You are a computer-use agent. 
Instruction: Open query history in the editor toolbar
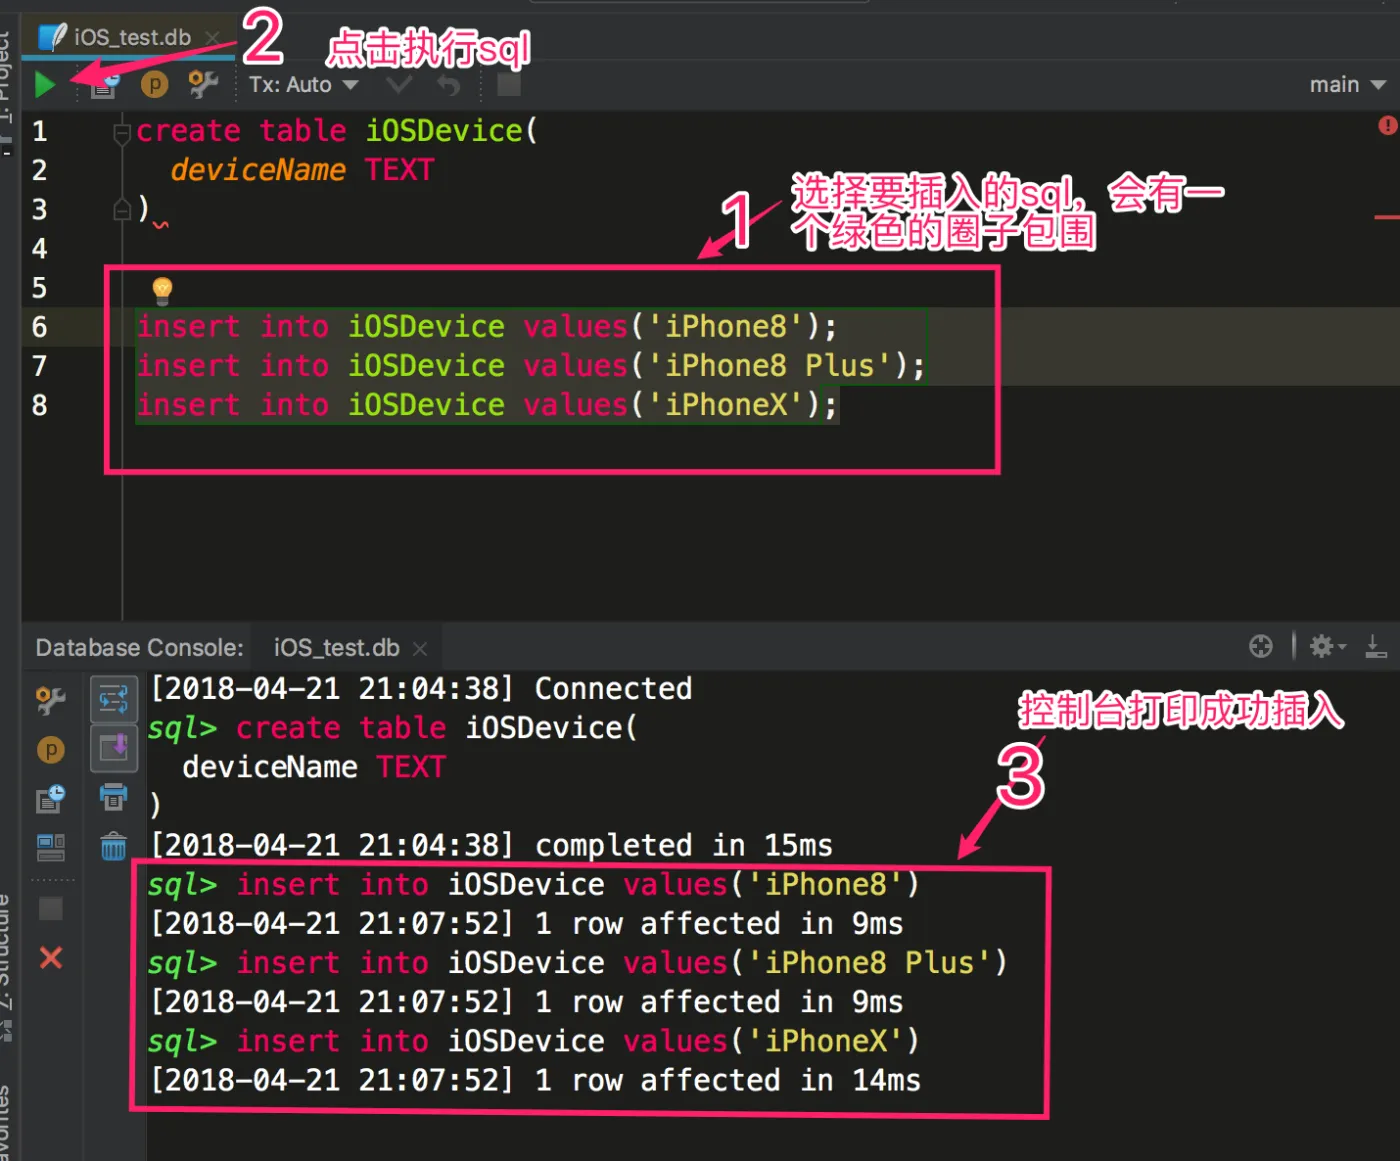point(104,85)
